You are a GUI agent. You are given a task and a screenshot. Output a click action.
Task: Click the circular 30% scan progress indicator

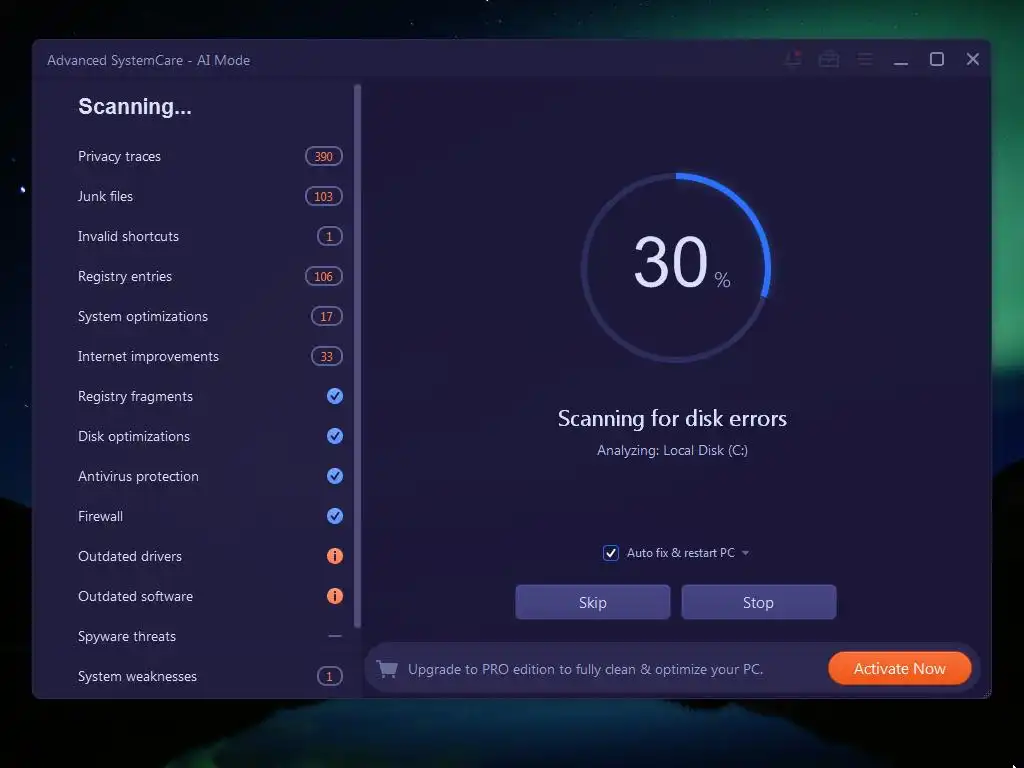tap(677, 267)
